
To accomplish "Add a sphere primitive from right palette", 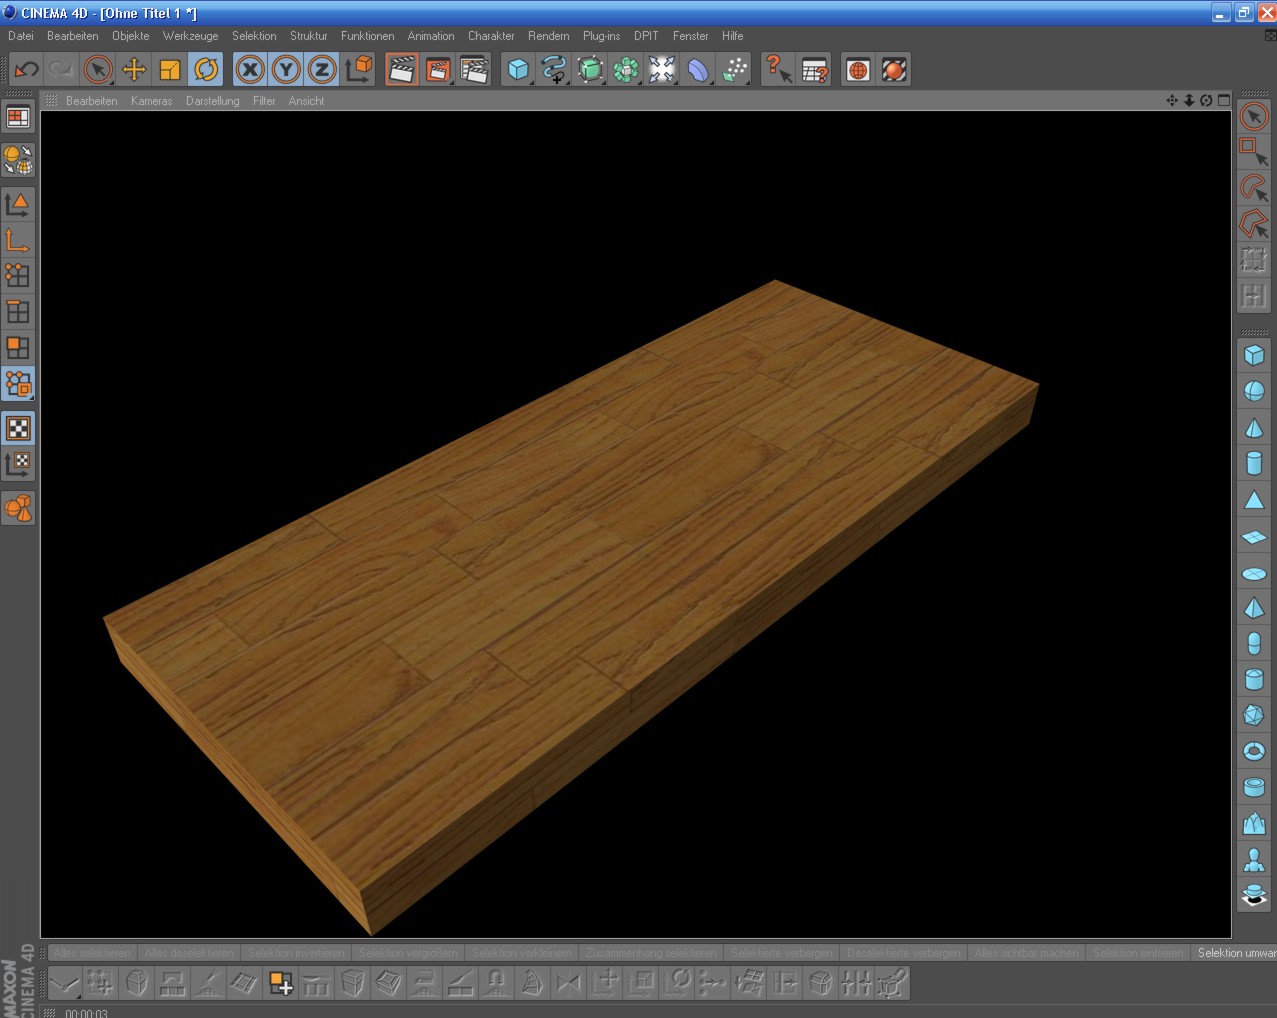I will point(1254,392).
